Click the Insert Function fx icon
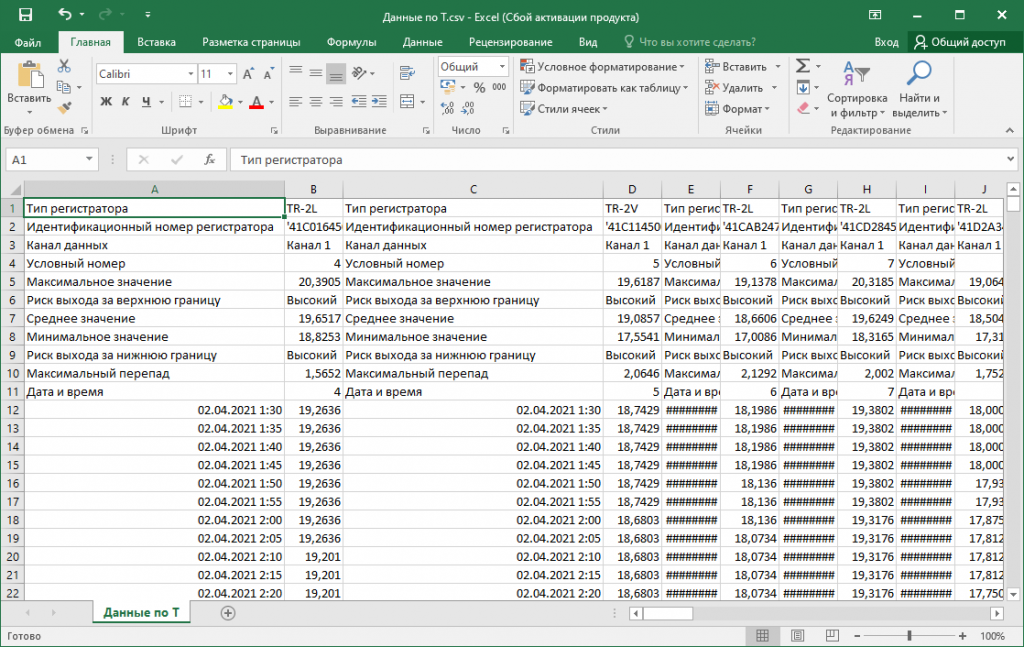This screenshot has width=1024, height=647. (210, 159)
